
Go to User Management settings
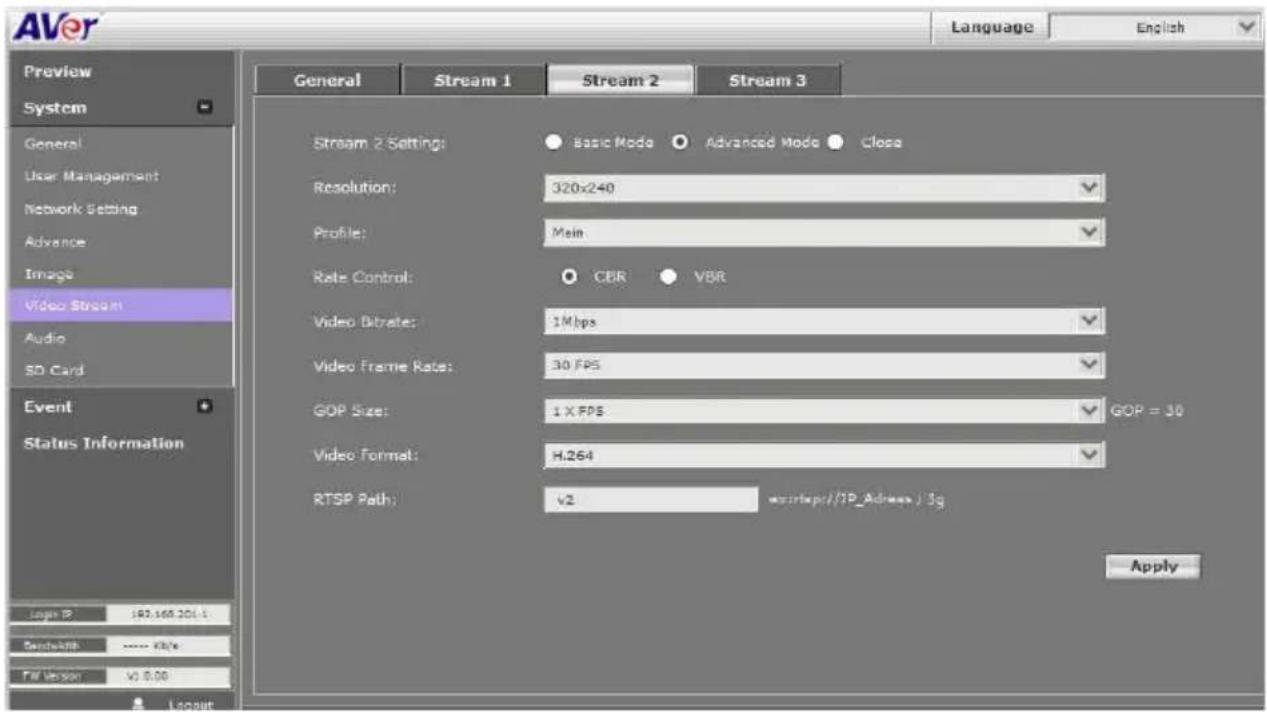(91, 176)
